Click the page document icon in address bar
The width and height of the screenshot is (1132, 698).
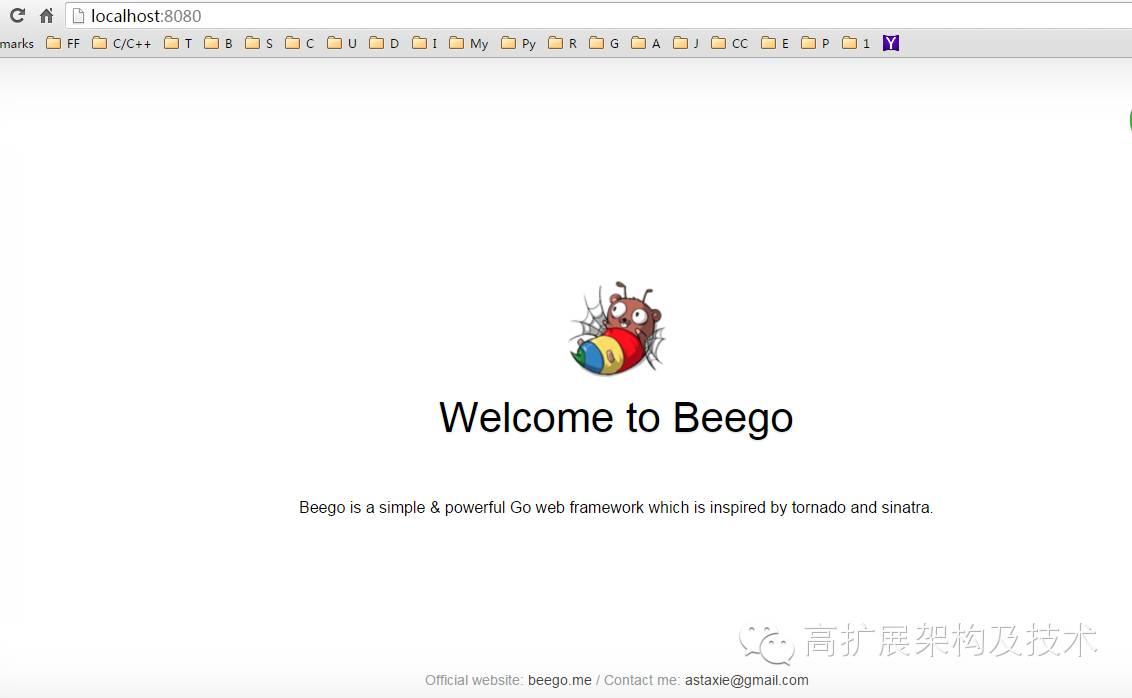click(x=79, y=16)
